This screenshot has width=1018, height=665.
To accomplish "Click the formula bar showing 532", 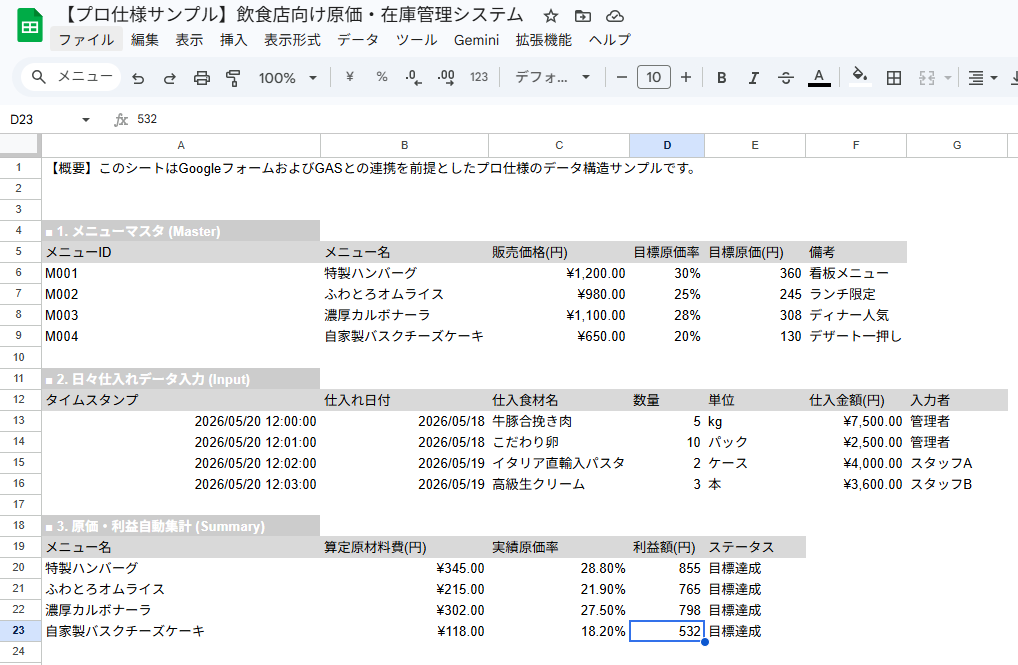I will (571, 119).
